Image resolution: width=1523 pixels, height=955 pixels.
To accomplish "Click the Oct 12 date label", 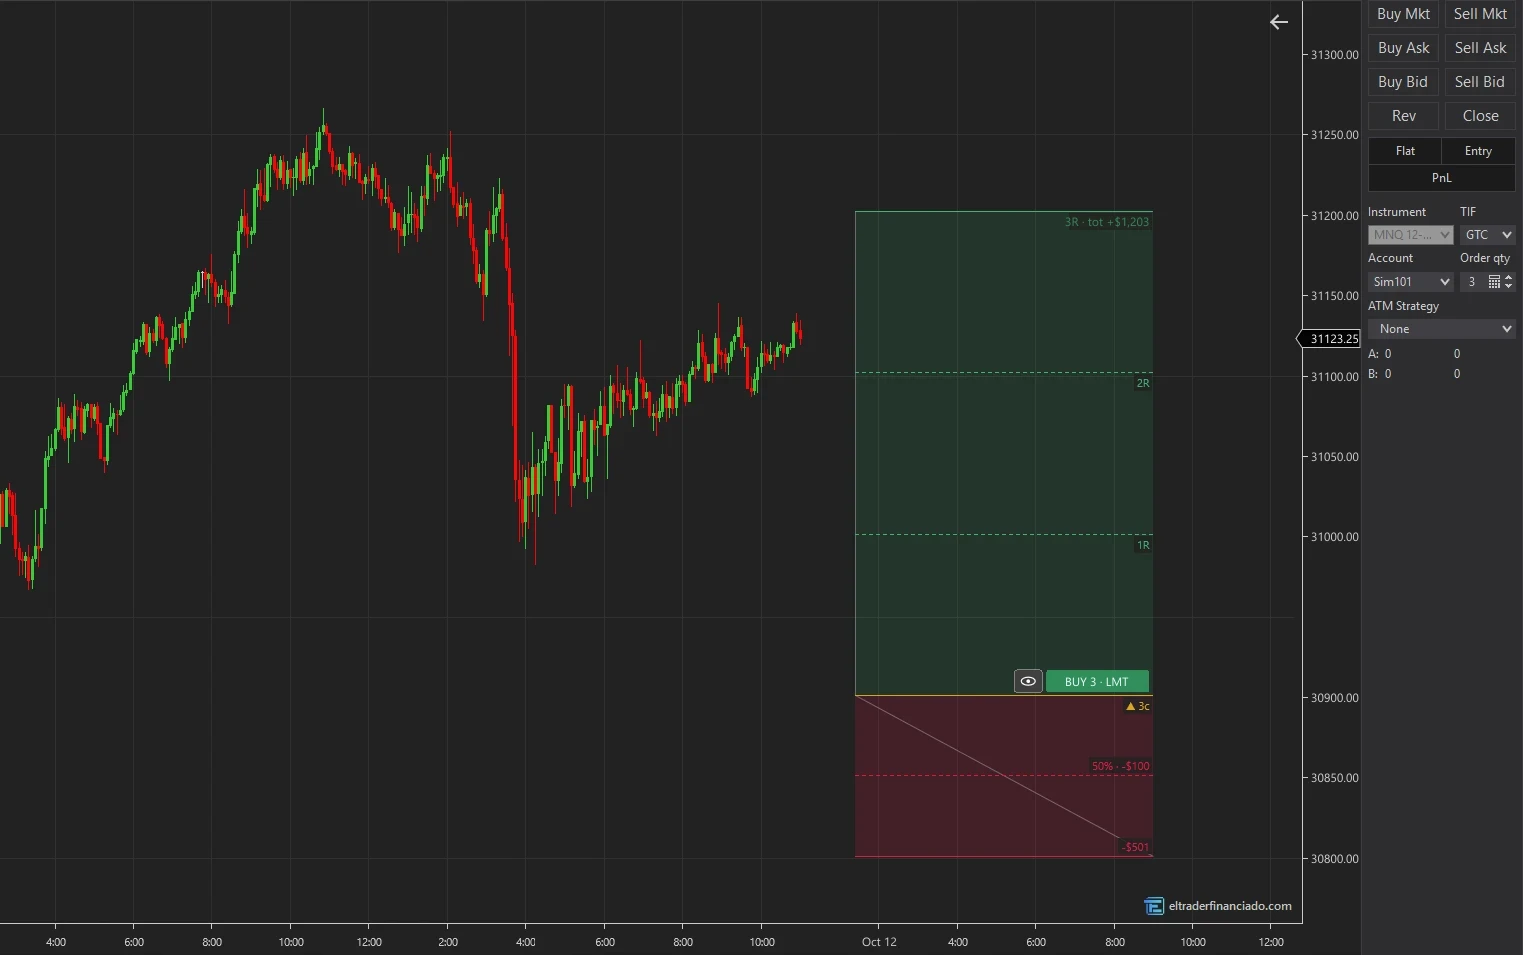I will 879,942.
